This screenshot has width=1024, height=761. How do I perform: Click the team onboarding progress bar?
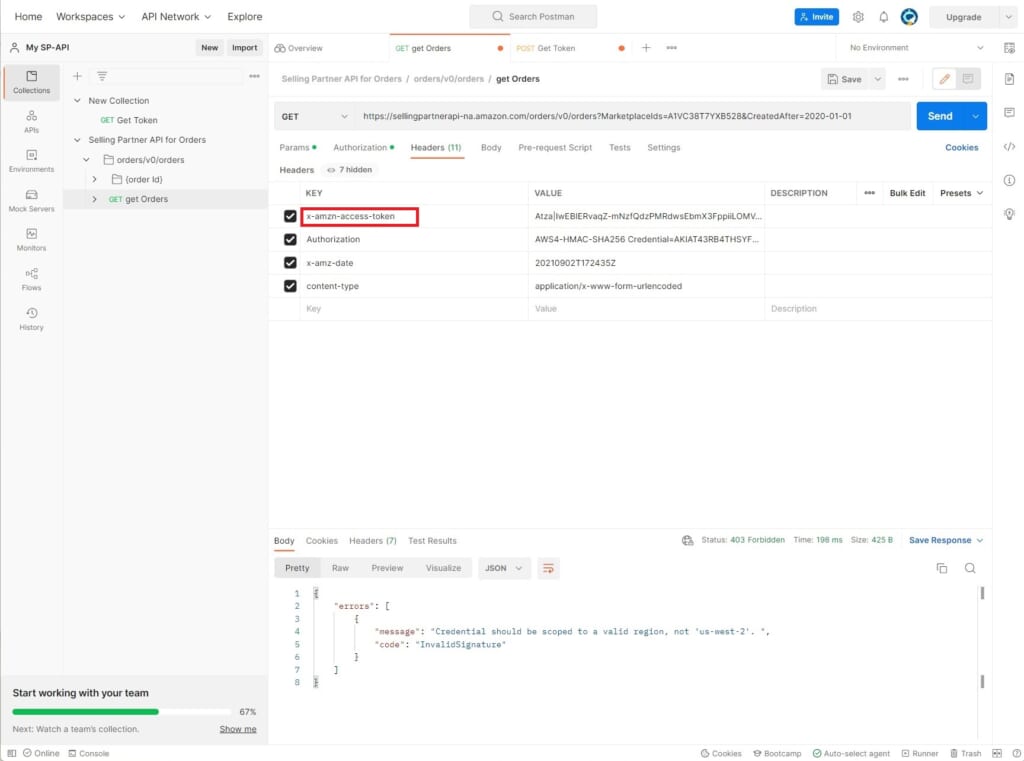121,711
